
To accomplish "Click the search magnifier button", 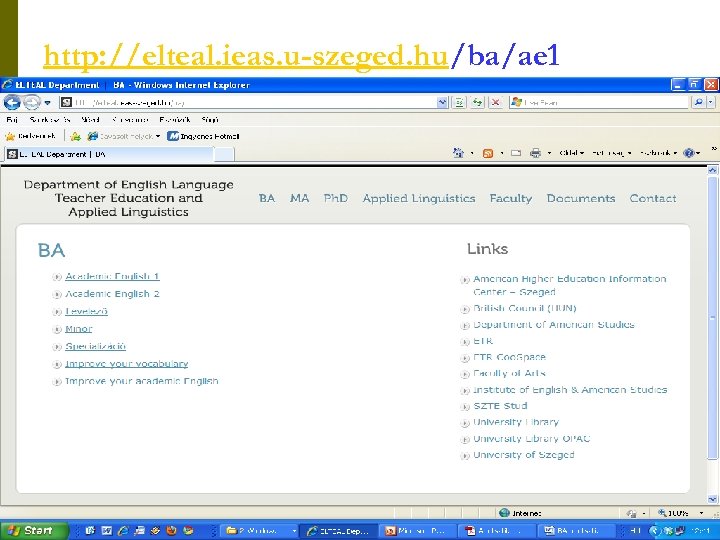I will click(698, 102).
